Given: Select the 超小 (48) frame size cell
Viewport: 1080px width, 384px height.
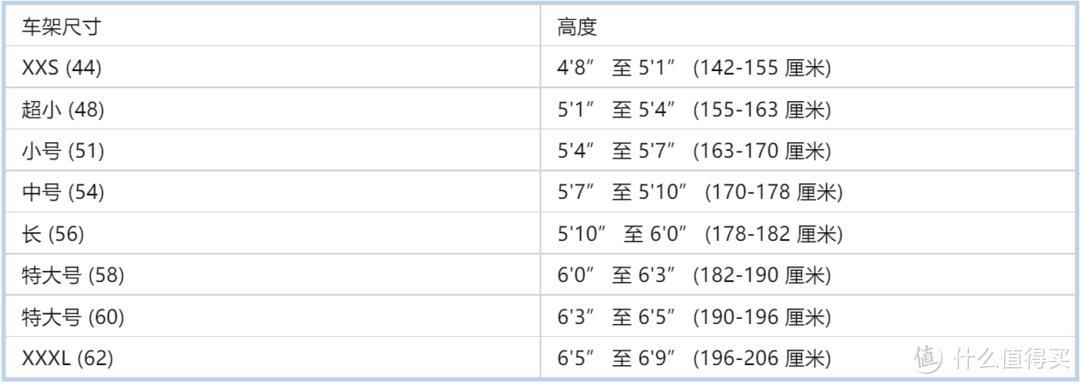Looking at the screenshot, I should coord(273,109).
